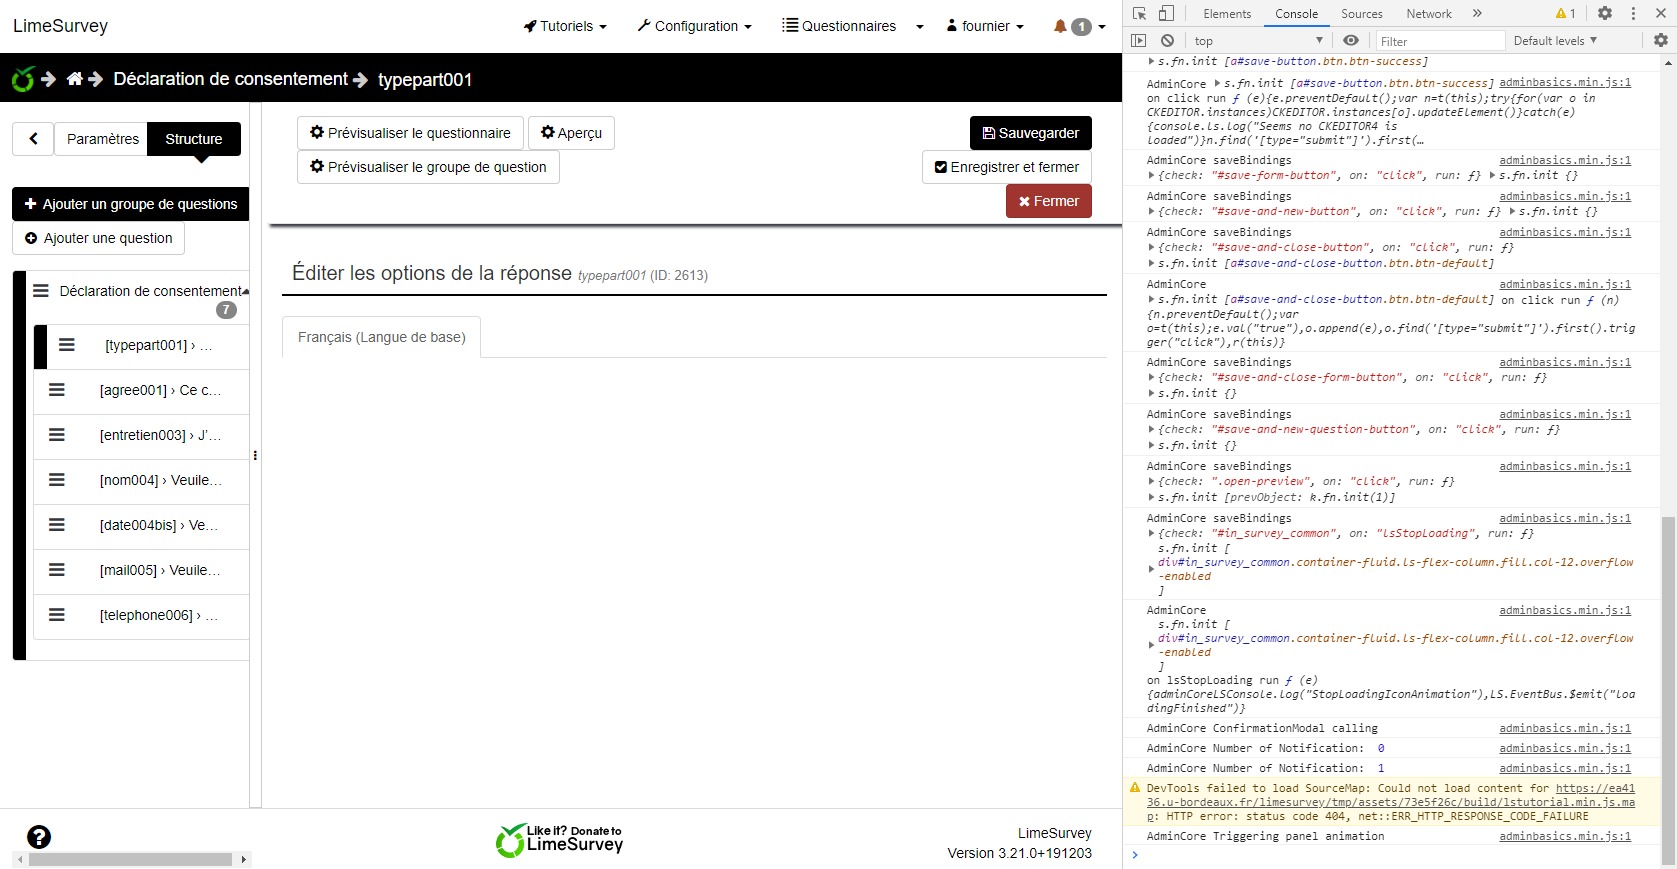Click the red Fermer button
Image resolution: width=1677 pixels, height=869 pixels.
(x=1049, y=201)
